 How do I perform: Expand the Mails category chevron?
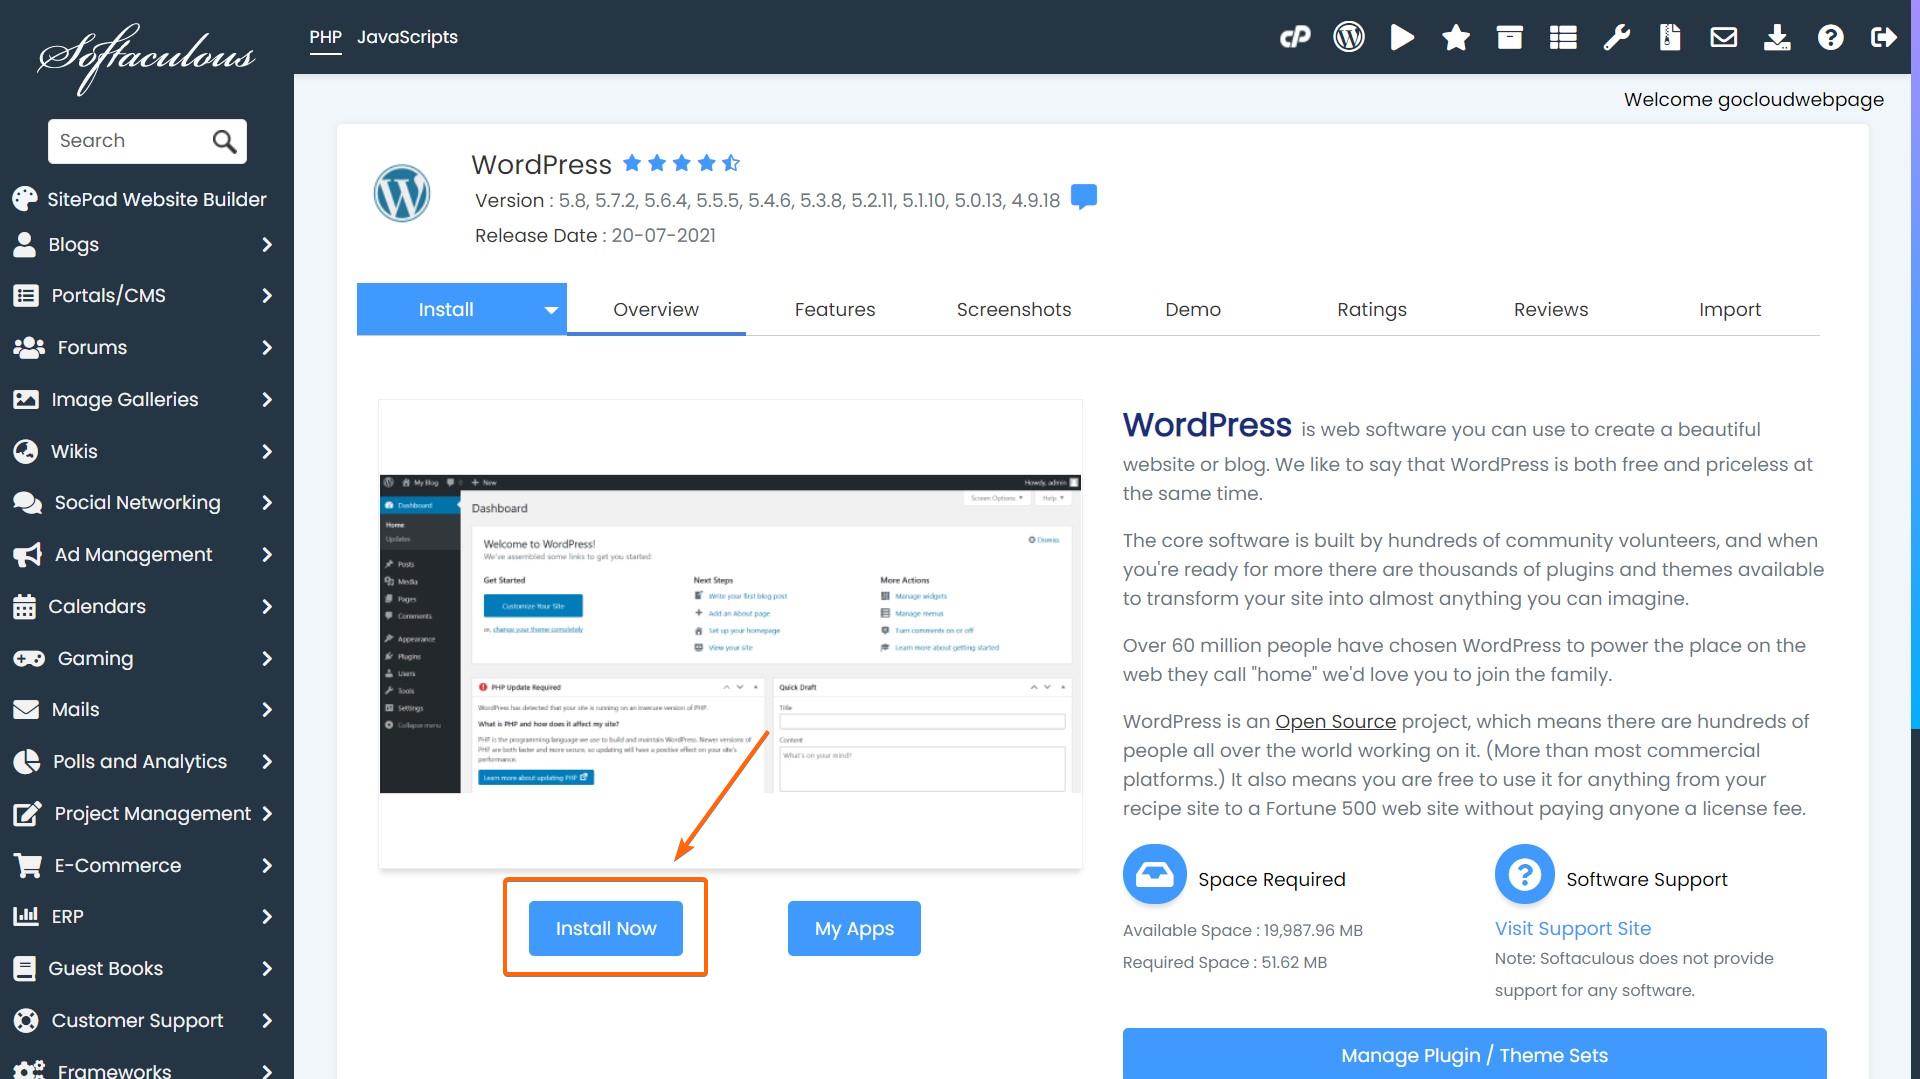pos(267,709)
